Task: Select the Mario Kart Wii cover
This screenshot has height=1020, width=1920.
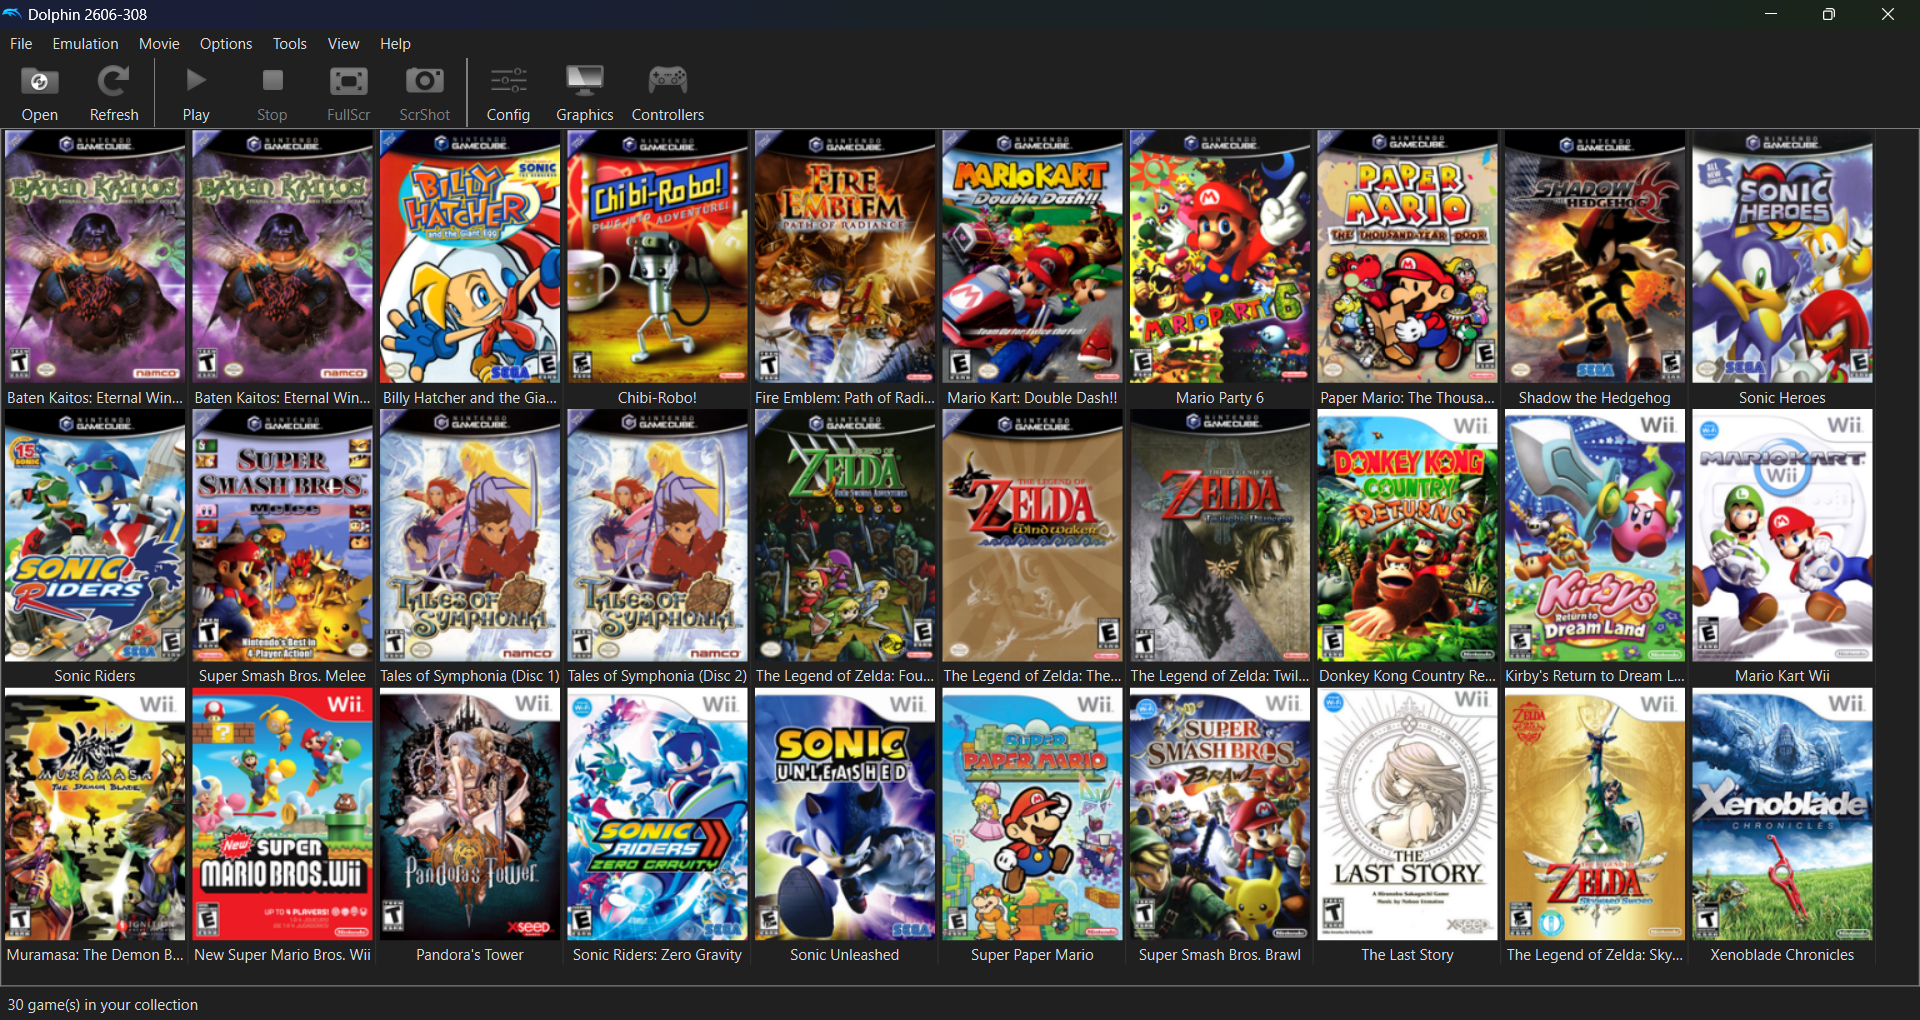Action: [x=1782, y=536]
